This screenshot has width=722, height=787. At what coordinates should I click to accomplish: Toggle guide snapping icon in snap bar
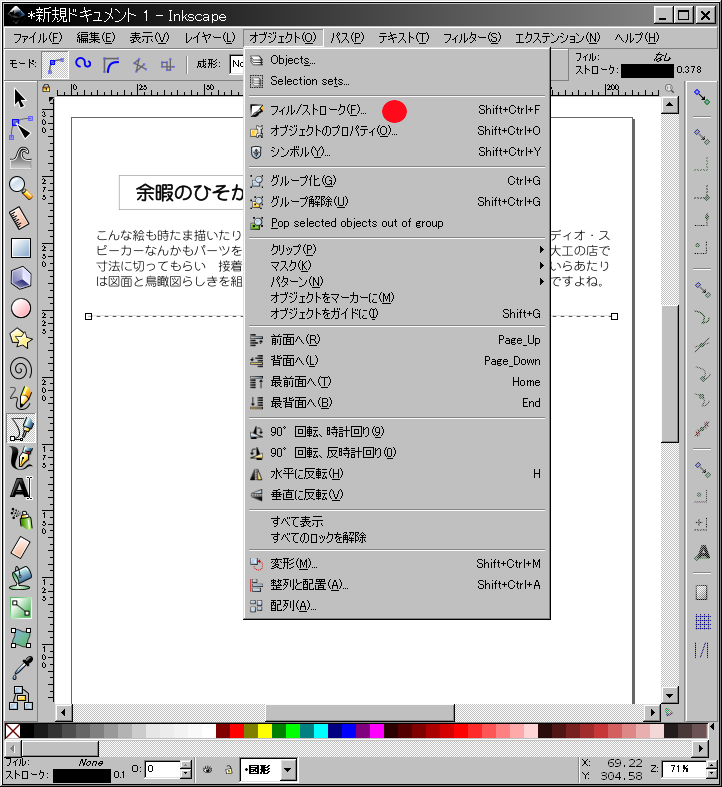pos(702,649)
